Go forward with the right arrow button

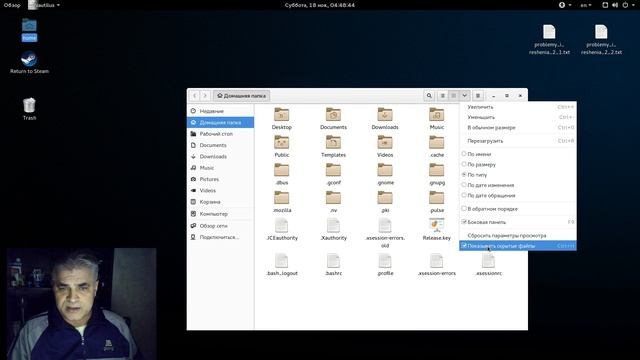(205, 96)
